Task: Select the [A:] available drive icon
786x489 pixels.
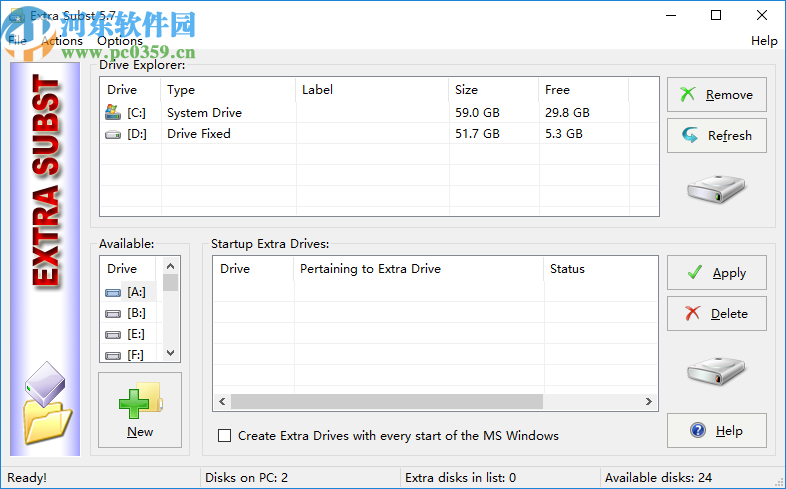Action: (113, 292)
